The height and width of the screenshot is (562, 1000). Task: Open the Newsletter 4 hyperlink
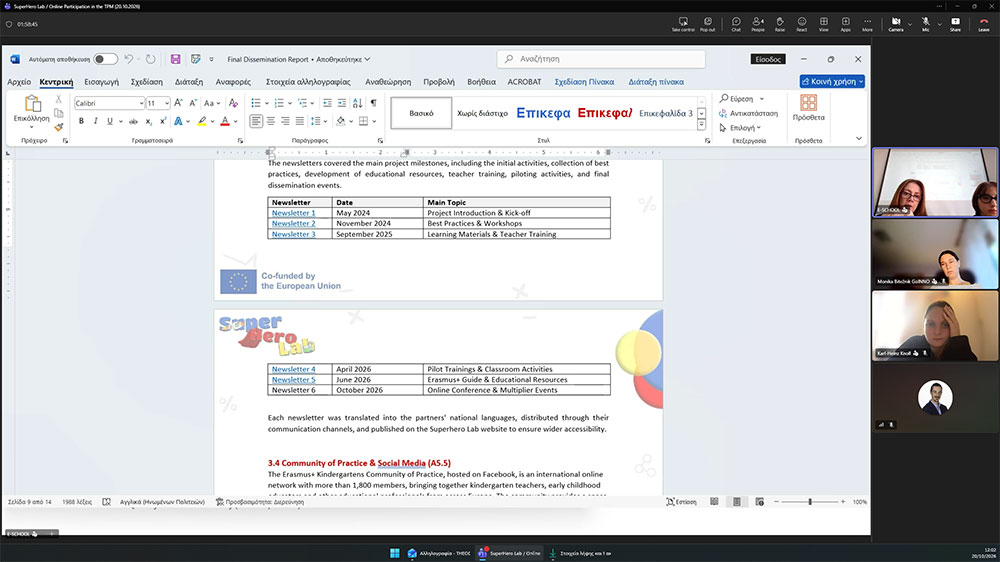[x=293, y=369]
